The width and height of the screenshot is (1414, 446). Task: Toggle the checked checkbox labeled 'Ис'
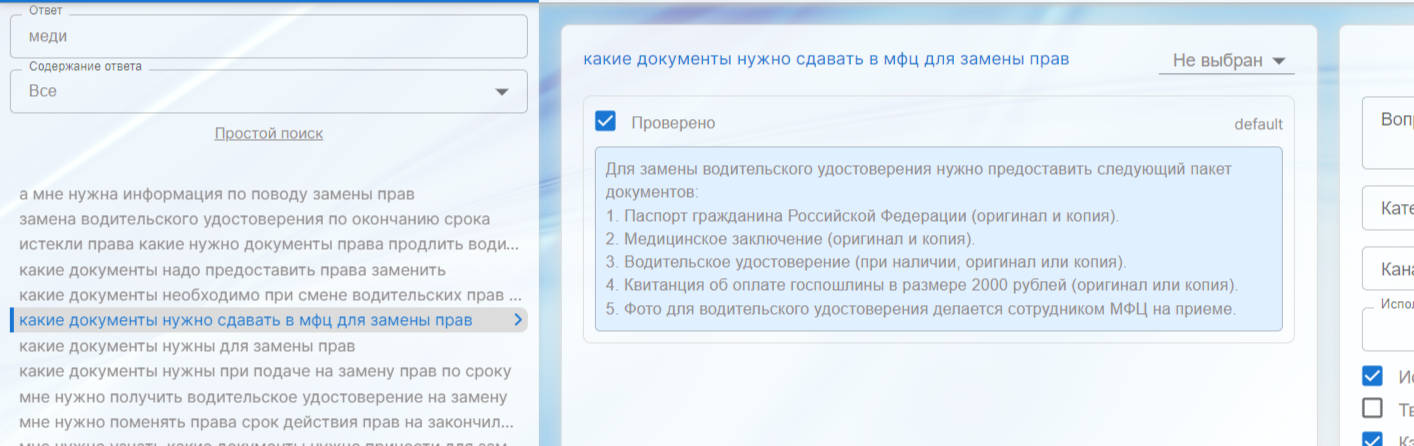[x=1373, y=376]
